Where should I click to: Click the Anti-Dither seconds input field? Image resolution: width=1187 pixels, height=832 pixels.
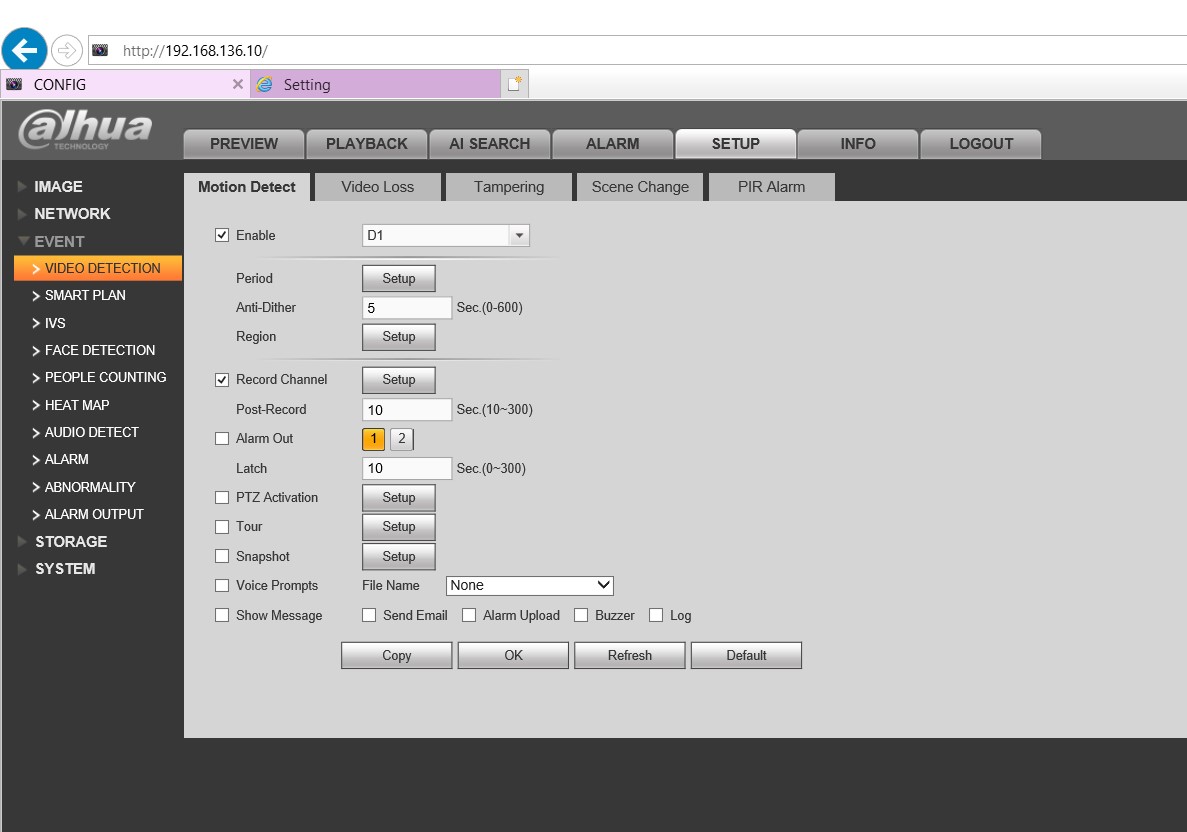coord(407,309)
